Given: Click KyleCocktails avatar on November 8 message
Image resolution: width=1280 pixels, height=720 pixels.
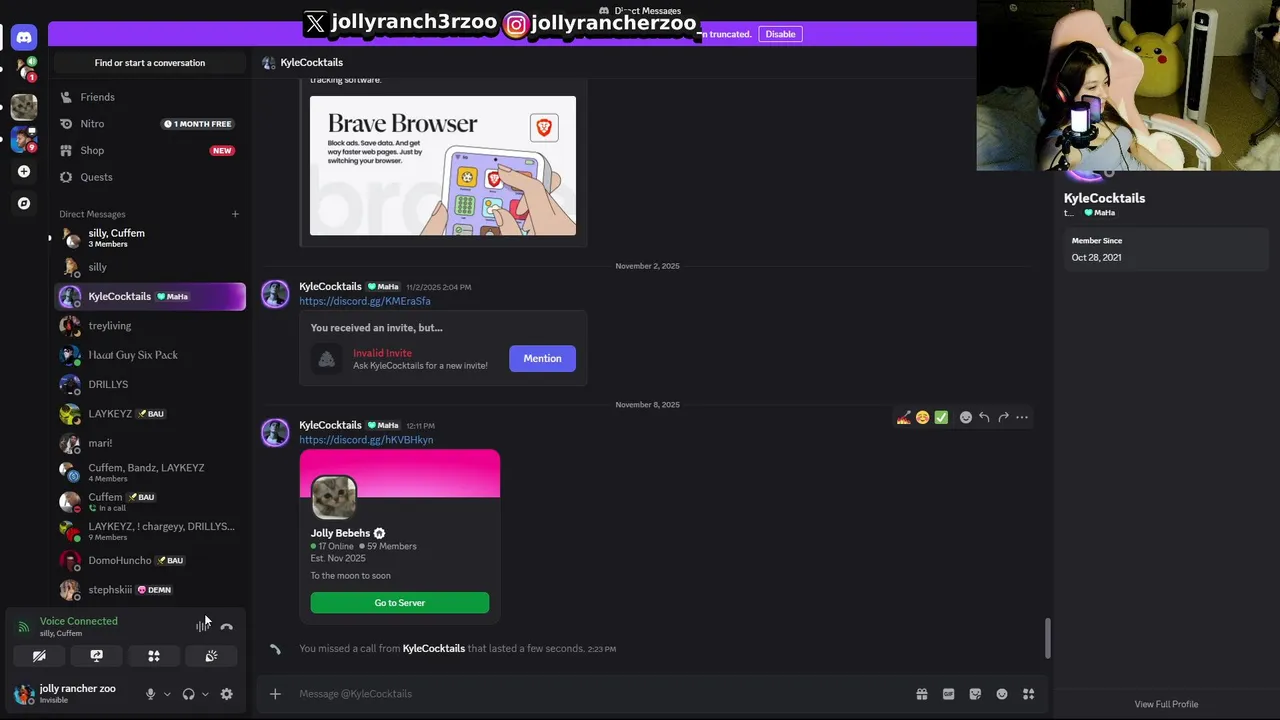Looking at the screenshot, I should pos(275,432).
